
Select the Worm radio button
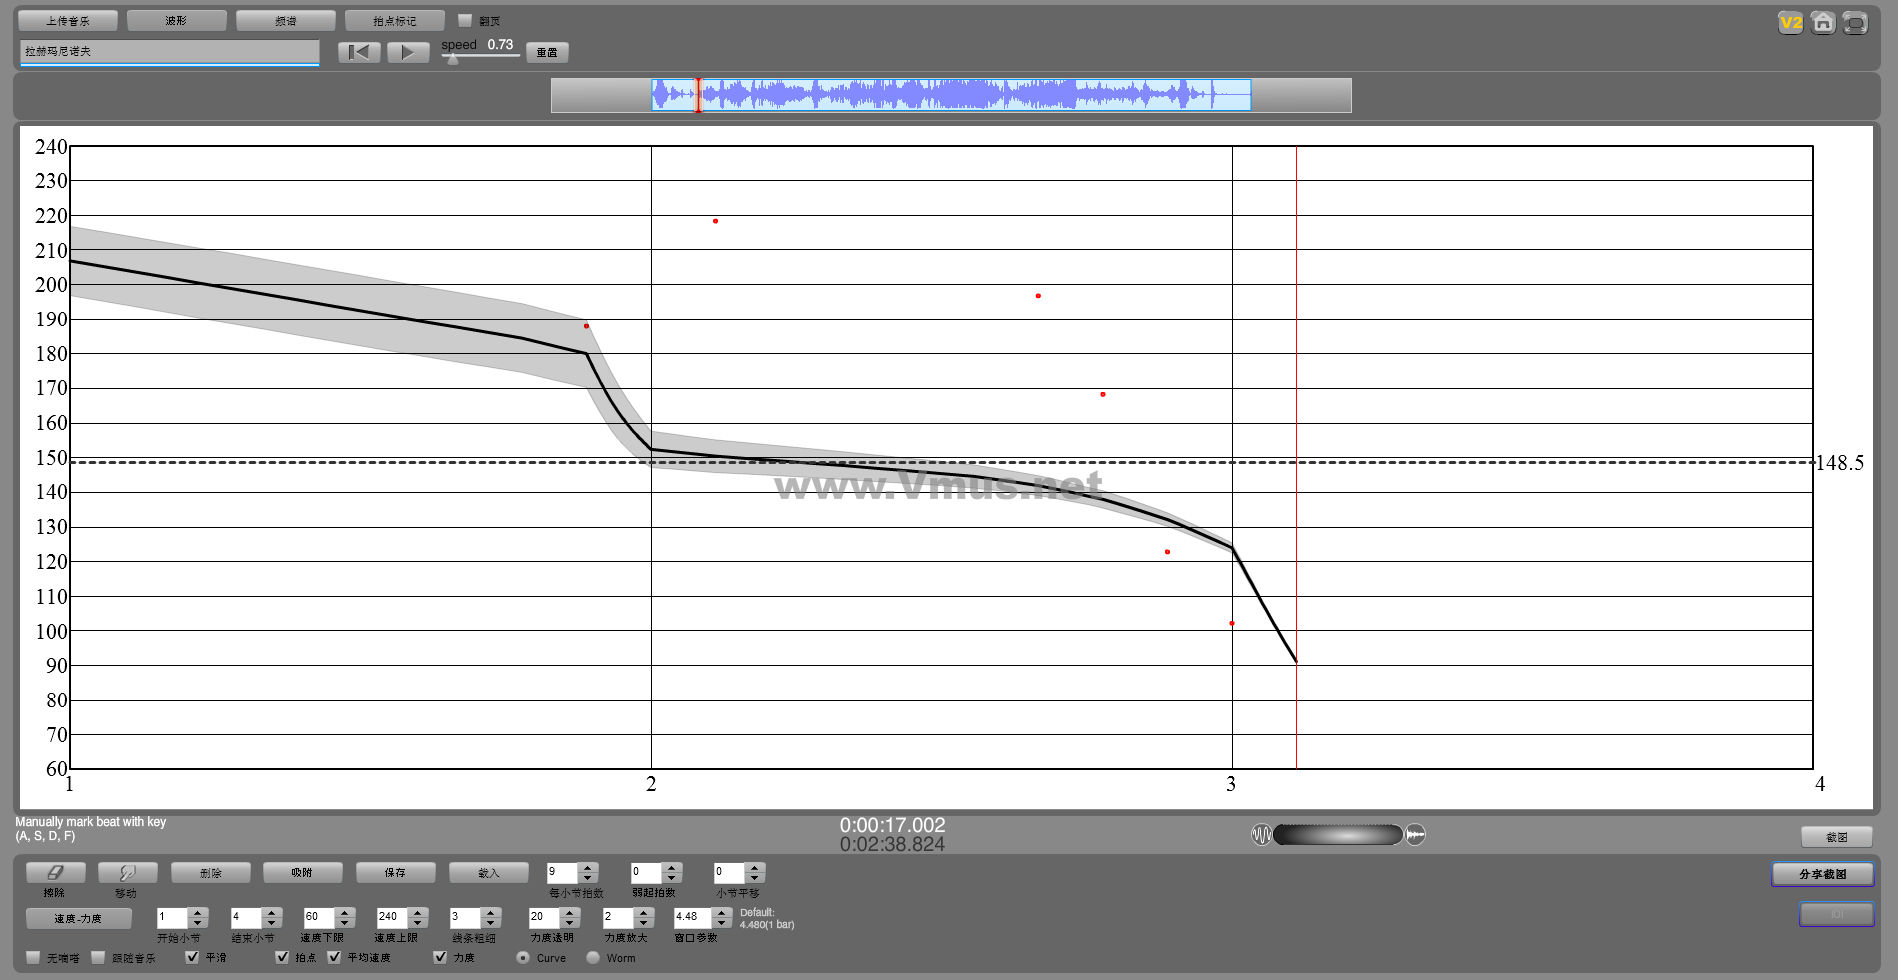pyautogui.click(x=593, y=957)
